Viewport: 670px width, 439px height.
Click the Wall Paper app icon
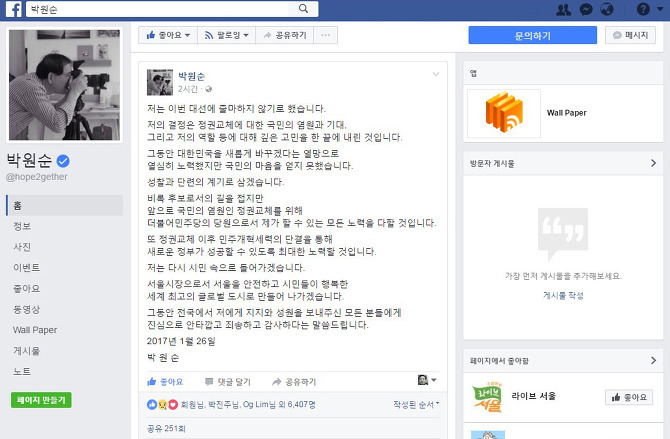[504, 113]
